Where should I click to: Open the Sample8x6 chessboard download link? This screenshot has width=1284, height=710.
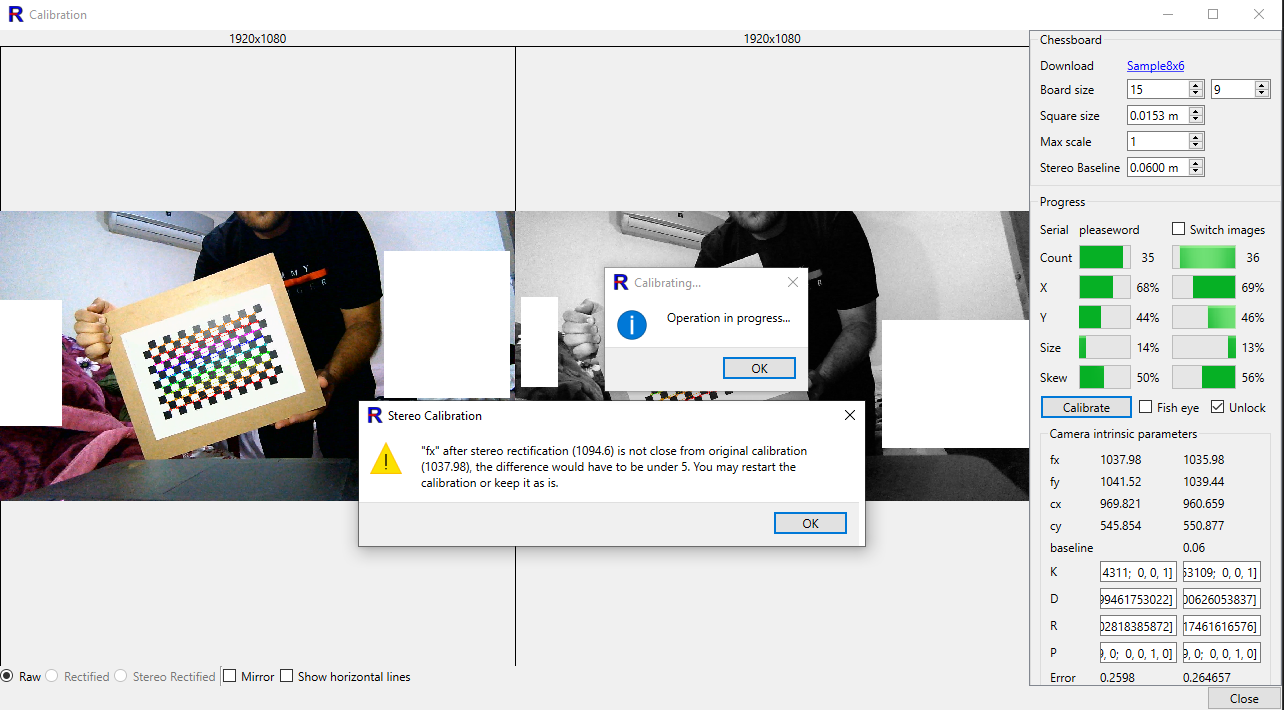tap(1155, 66)
